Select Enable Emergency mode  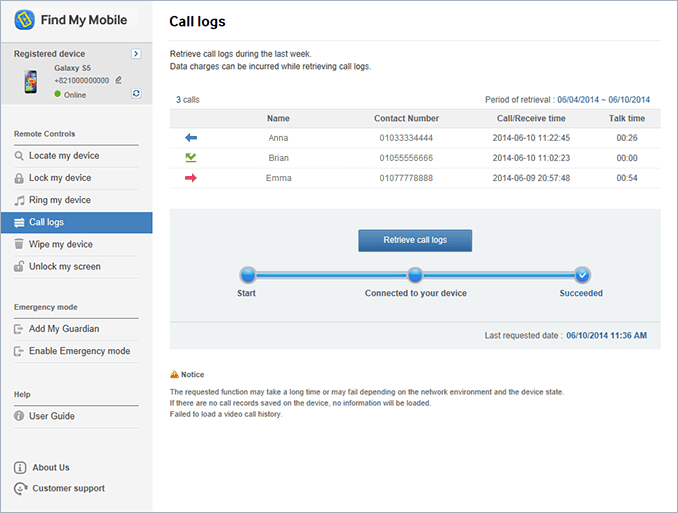pyautogui.click(x=79, y=351)
